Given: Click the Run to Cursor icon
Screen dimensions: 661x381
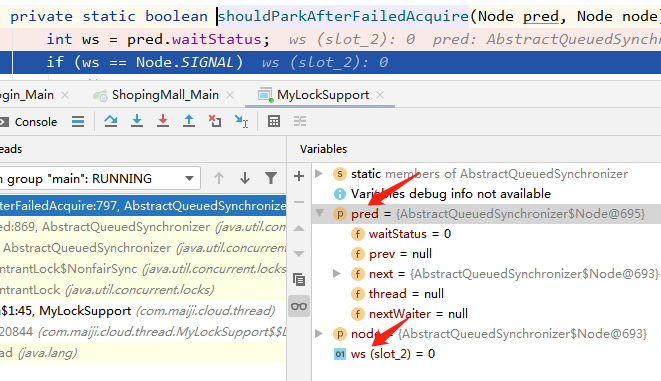Looking at the screenshot, I should pyautogui.click(x=241, y=121).
